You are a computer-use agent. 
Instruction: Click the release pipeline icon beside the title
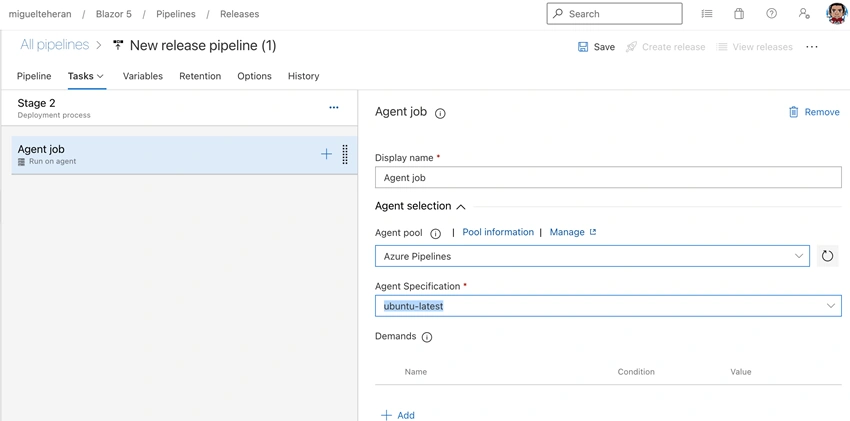pos(118,45)
